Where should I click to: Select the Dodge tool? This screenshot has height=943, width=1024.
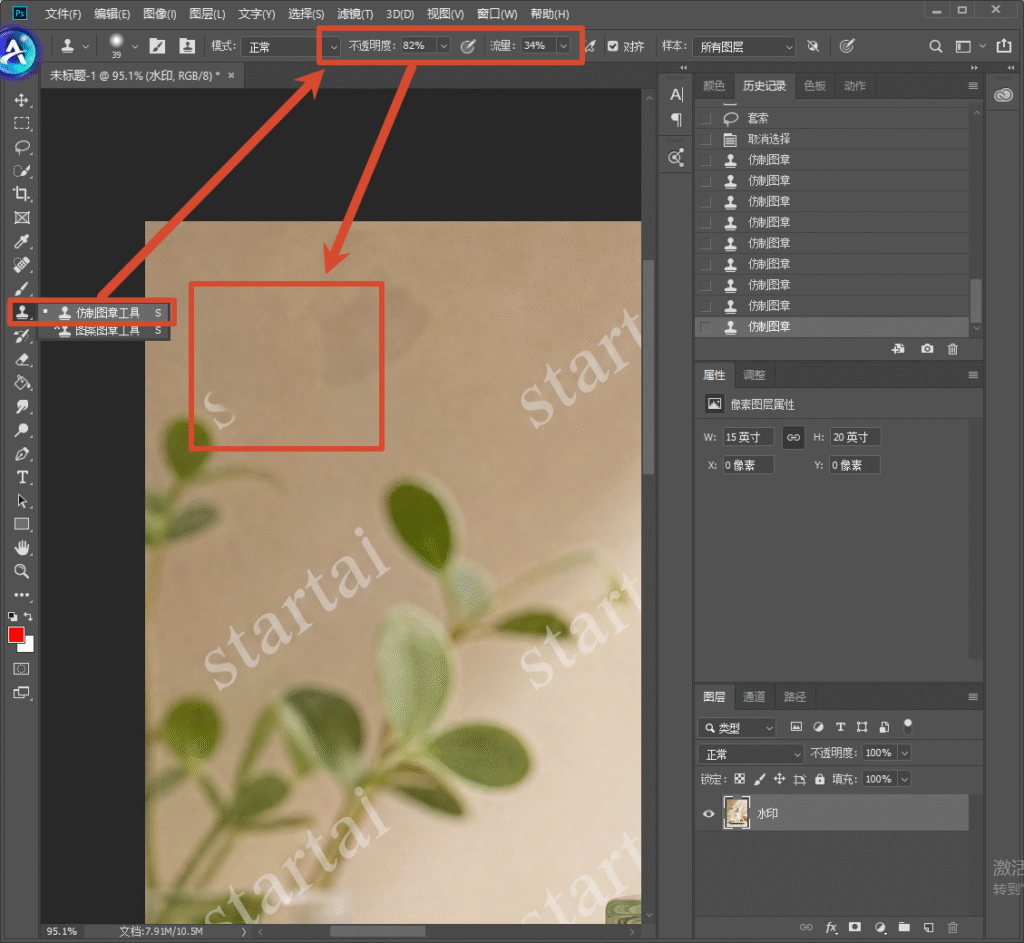(x=22, y=430)
